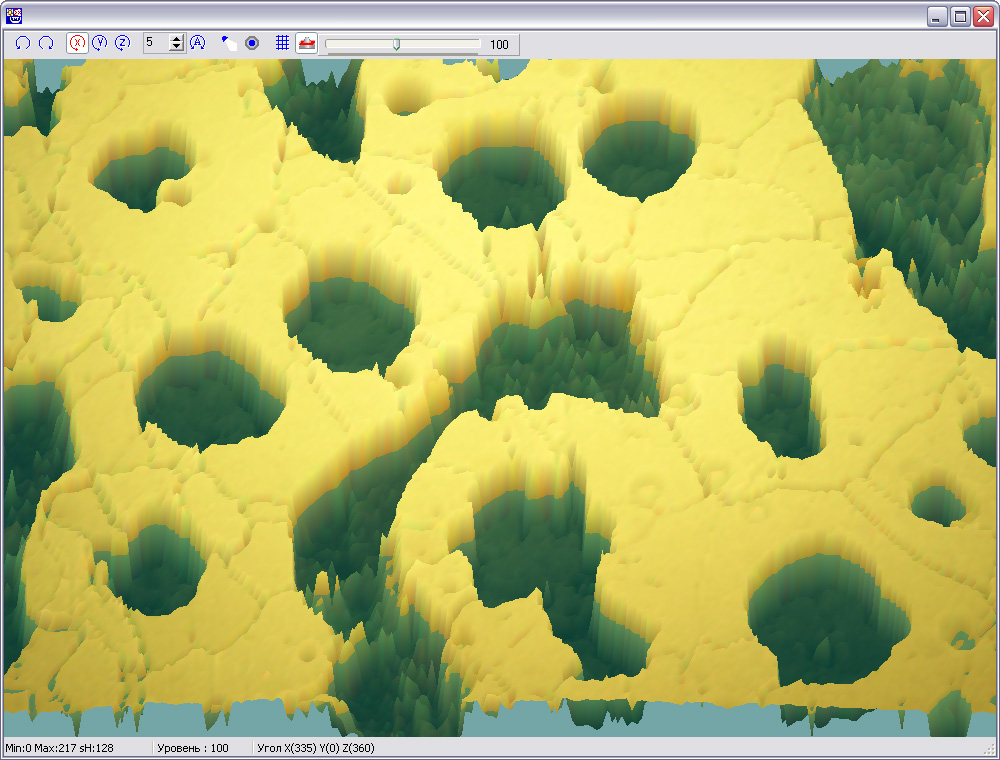Decrease rotation step with the down arrow
This screenshot has height=760, width=1000.
pyautogui.click(x=177, y=47)
